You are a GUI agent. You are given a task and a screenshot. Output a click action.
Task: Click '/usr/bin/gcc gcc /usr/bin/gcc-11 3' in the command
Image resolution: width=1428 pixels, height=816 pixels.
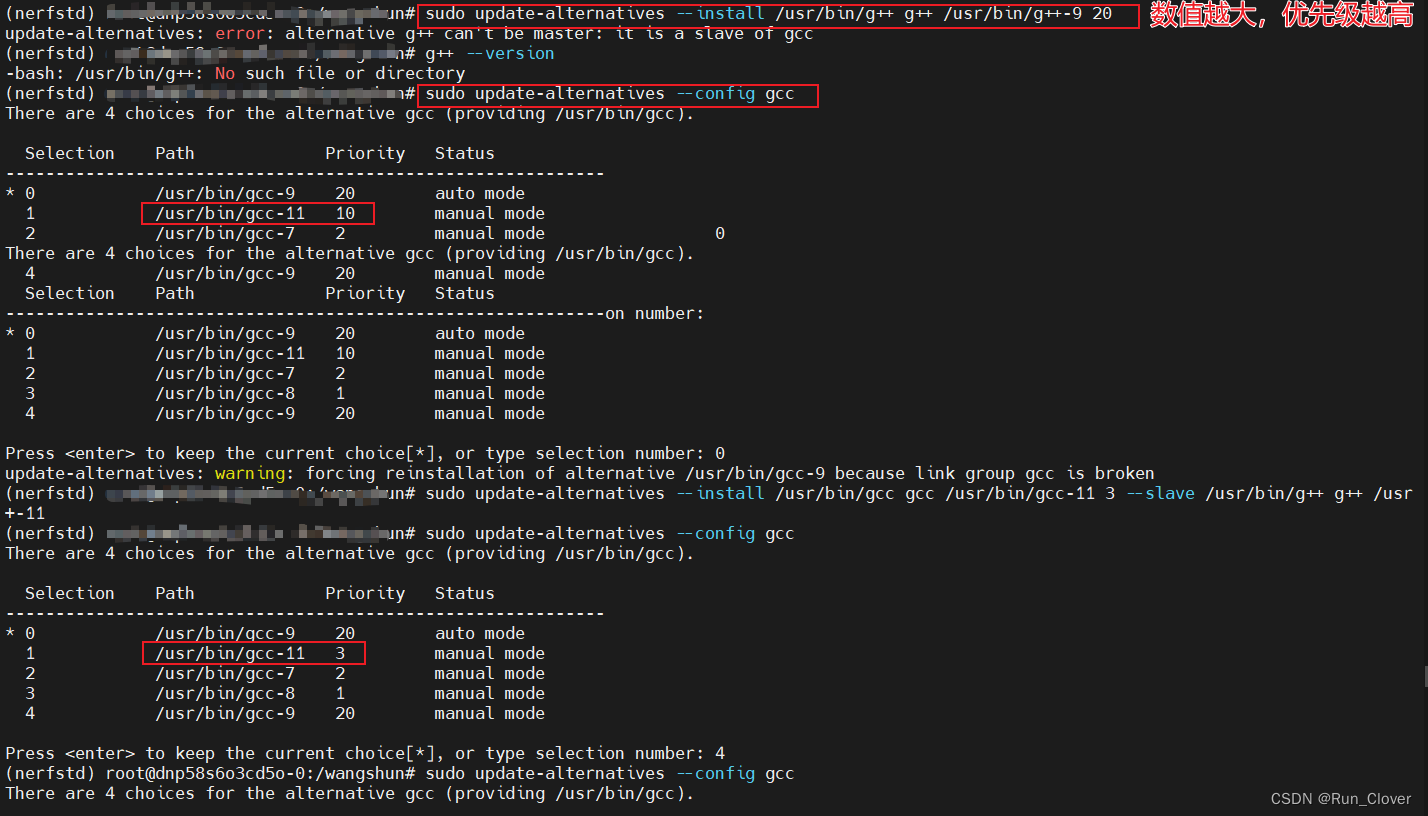click(x=945, y=494)
